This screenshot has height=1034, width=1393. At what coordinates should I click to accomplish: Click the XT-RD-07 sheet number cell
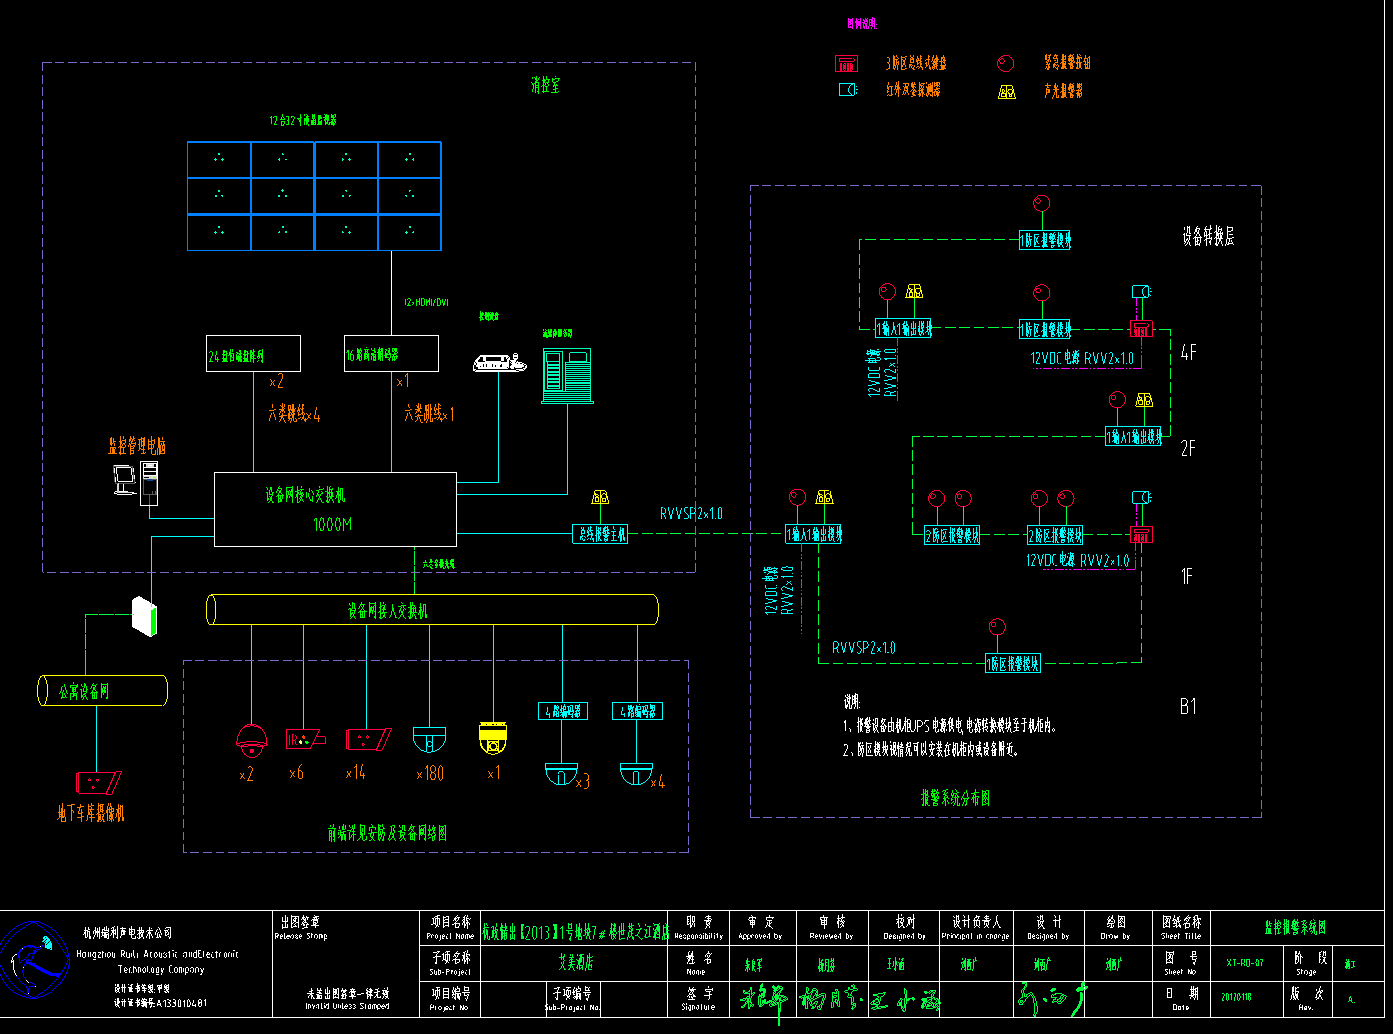tap(1245, 963)
